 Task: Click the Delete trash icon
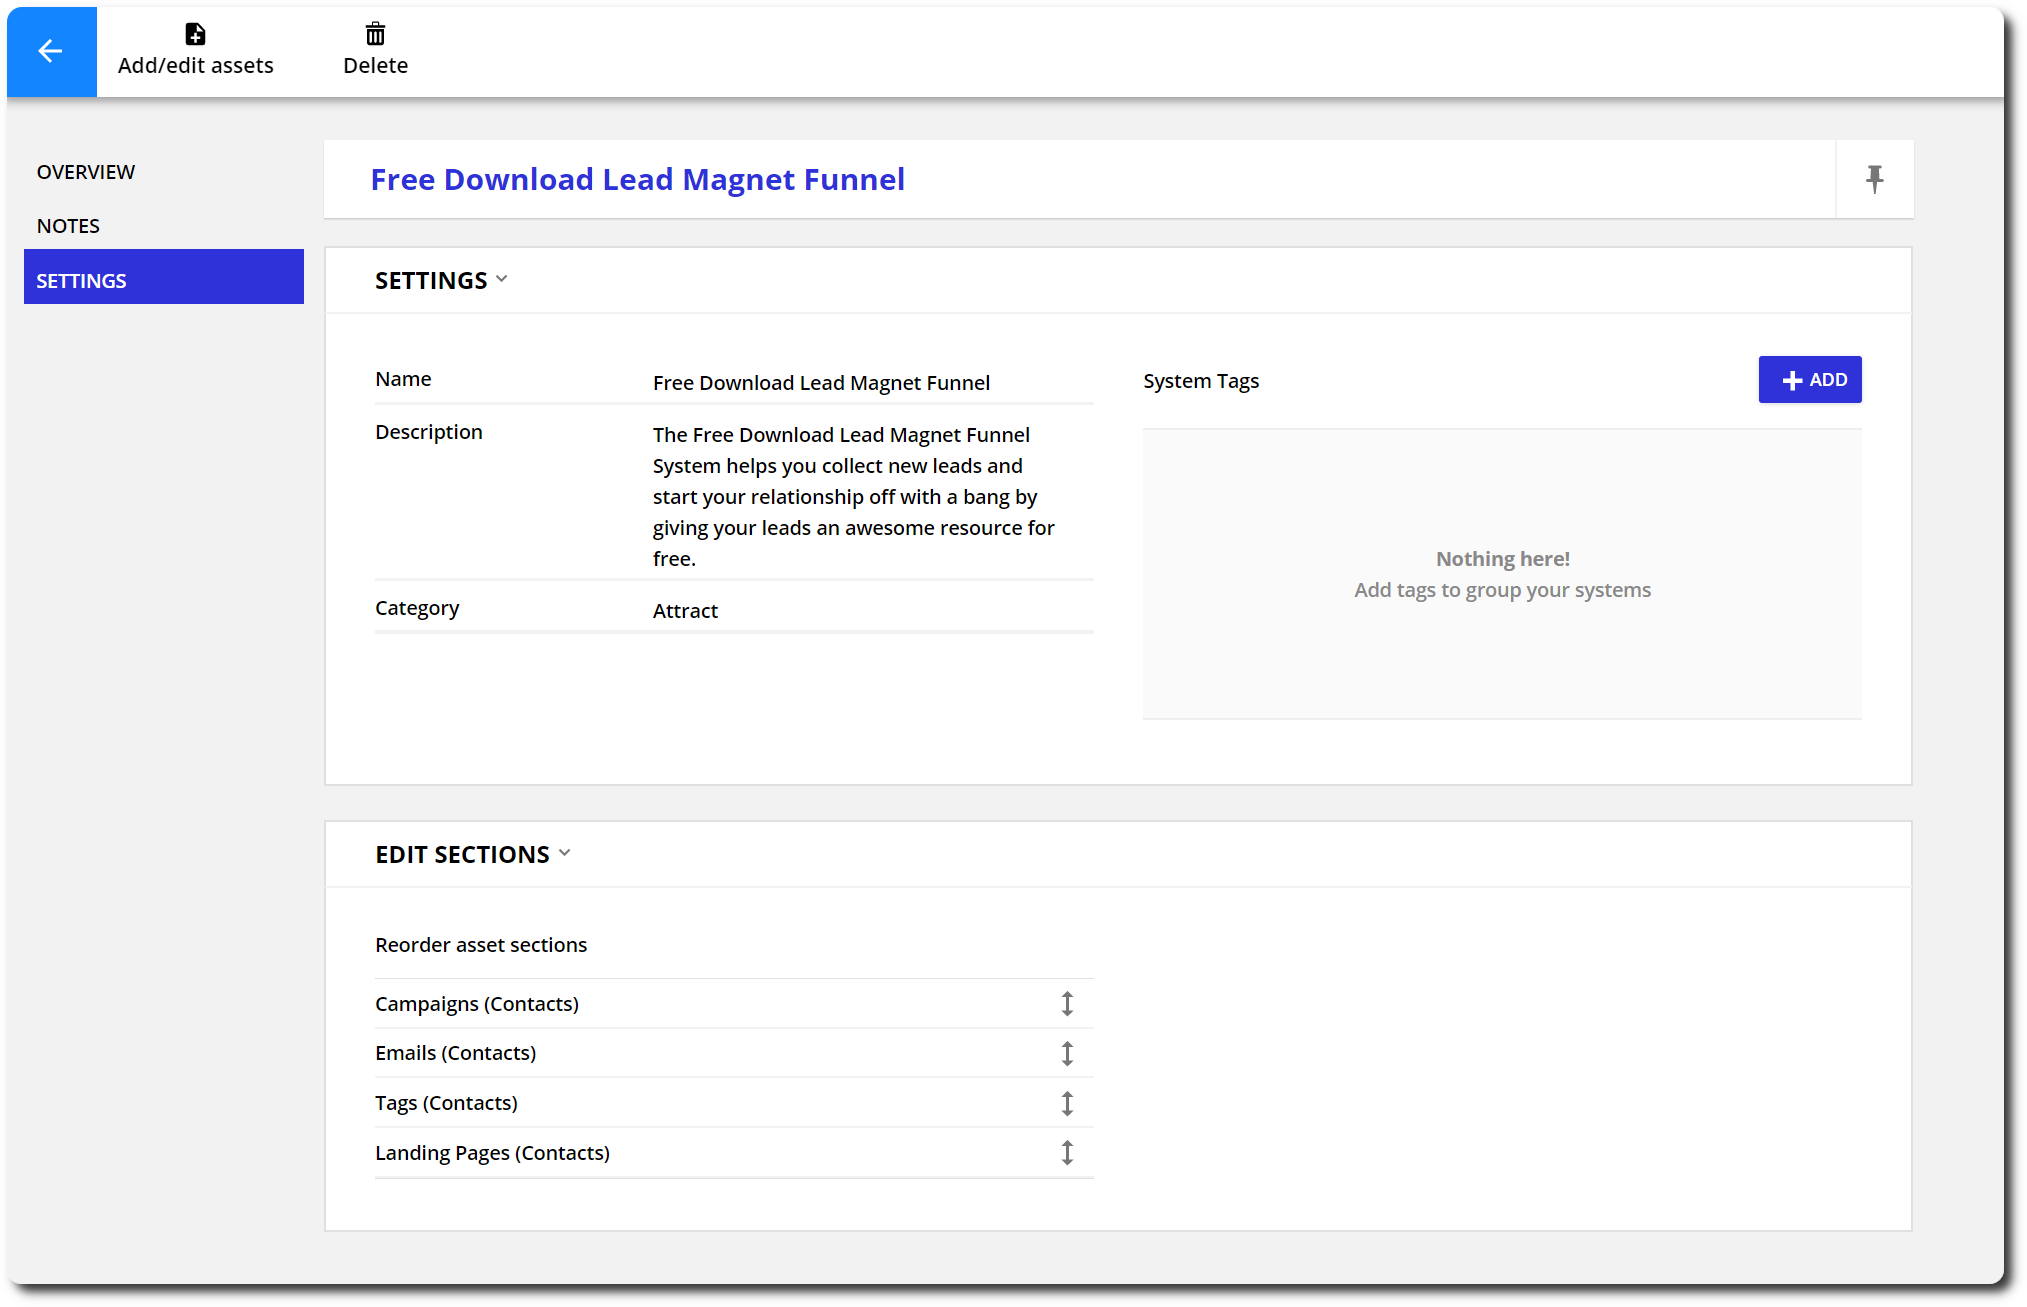(x=375, y=35)
